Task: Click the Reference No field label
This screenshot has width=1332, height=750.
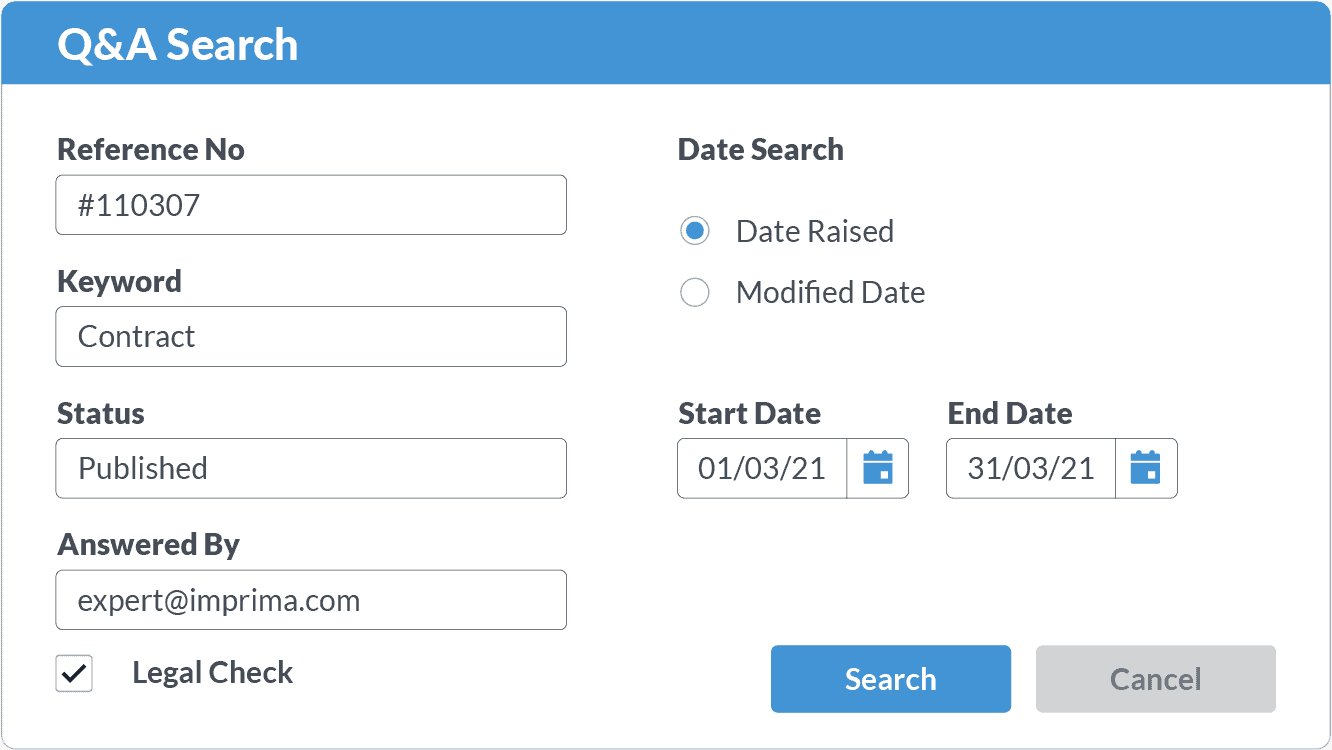Action: pyautogui.click(x=151, y=150)
